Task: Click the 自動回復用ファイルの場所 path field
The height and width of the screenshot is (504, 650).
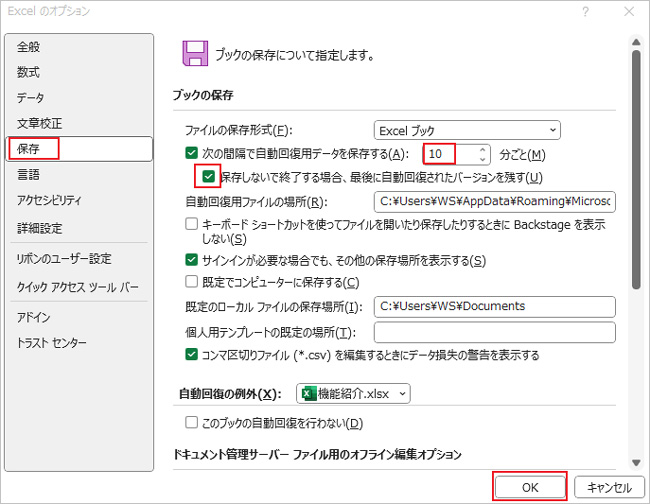Action: (495, 201)
